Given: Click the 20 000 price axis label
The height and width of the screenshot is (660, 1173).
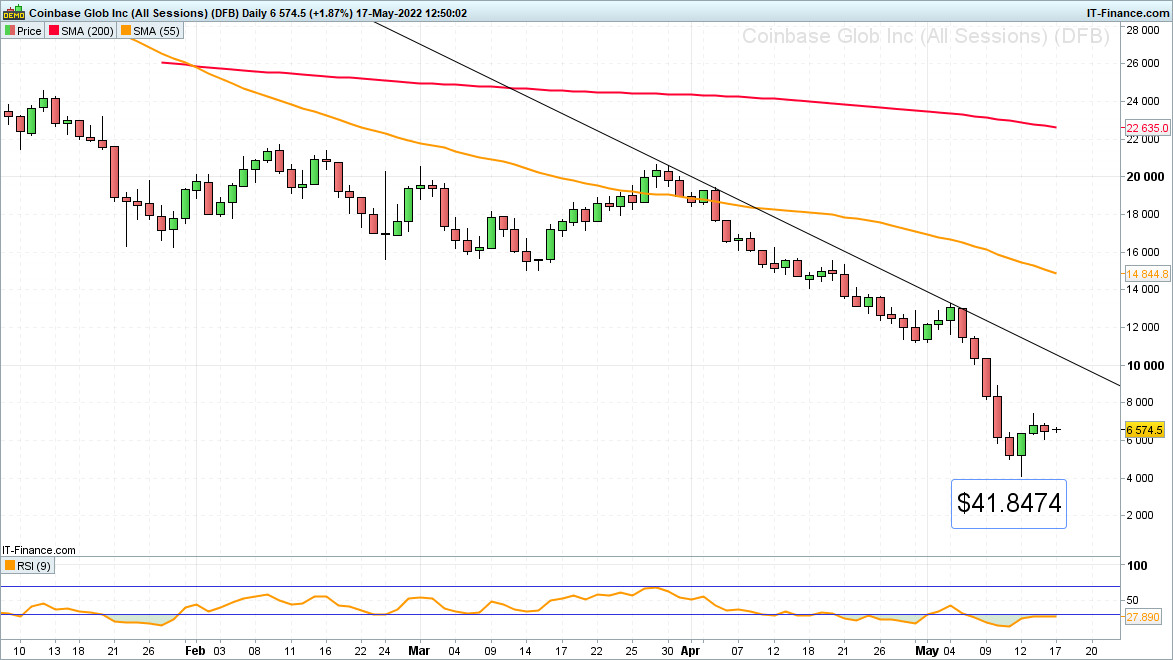Looking at the screenshot, I should pyautogui.click(x=1146, y=177).
